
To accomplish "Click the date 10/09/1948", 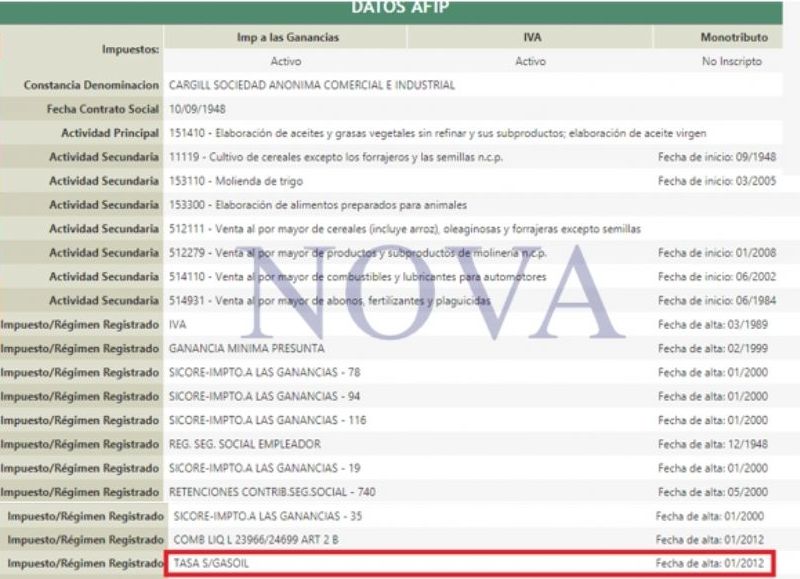I will pyautogui.click(x=197, y=109).
